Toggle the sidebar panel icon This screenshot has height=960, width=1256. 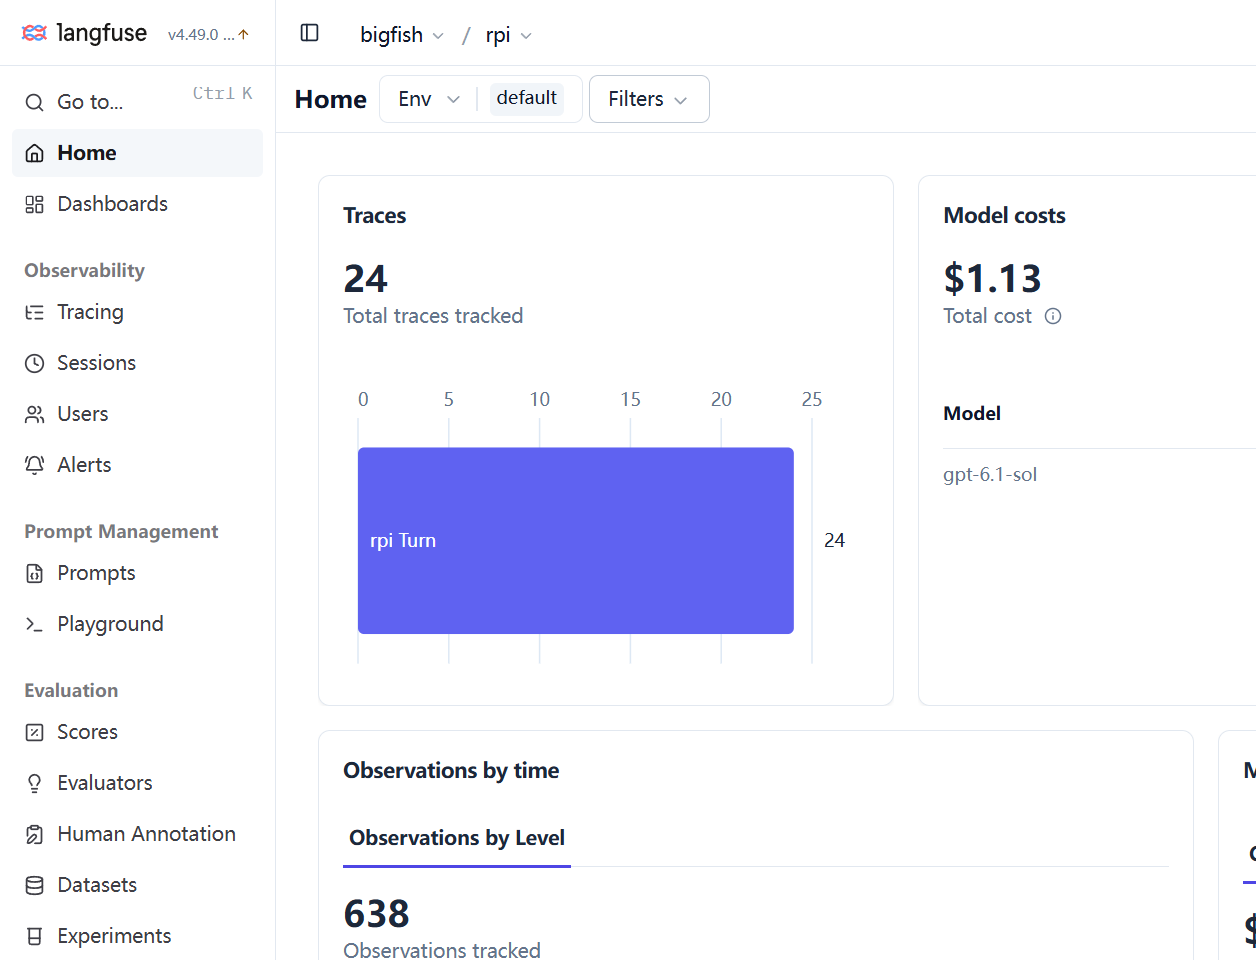click(310, 33)
